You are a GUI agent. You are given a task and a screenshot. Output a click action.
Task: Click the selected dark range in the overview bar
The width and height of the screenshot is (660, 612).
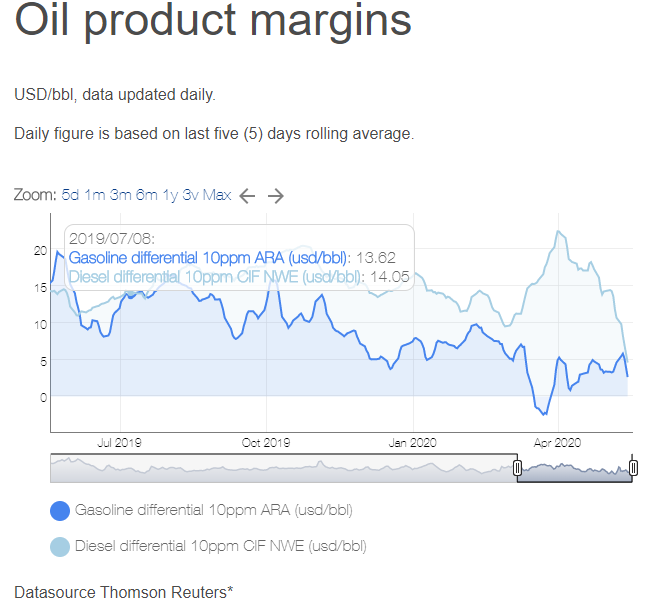coord(575,472)
